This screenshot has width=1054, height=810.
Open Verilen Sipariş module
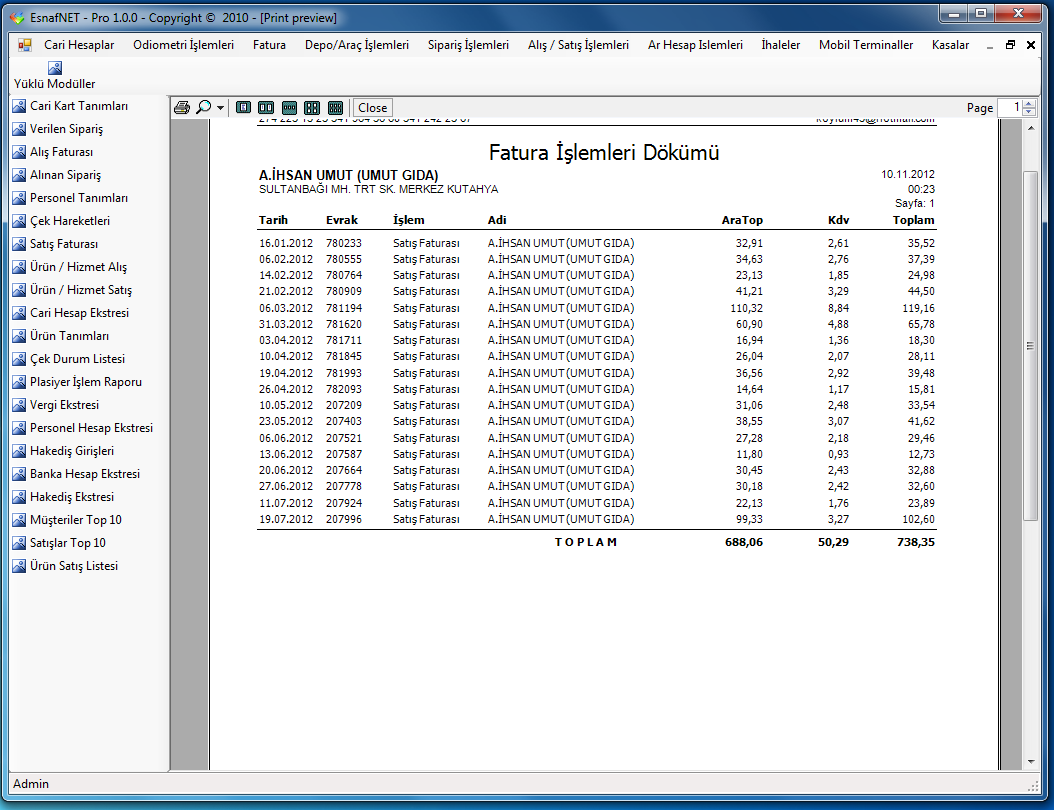pos(58,129)
